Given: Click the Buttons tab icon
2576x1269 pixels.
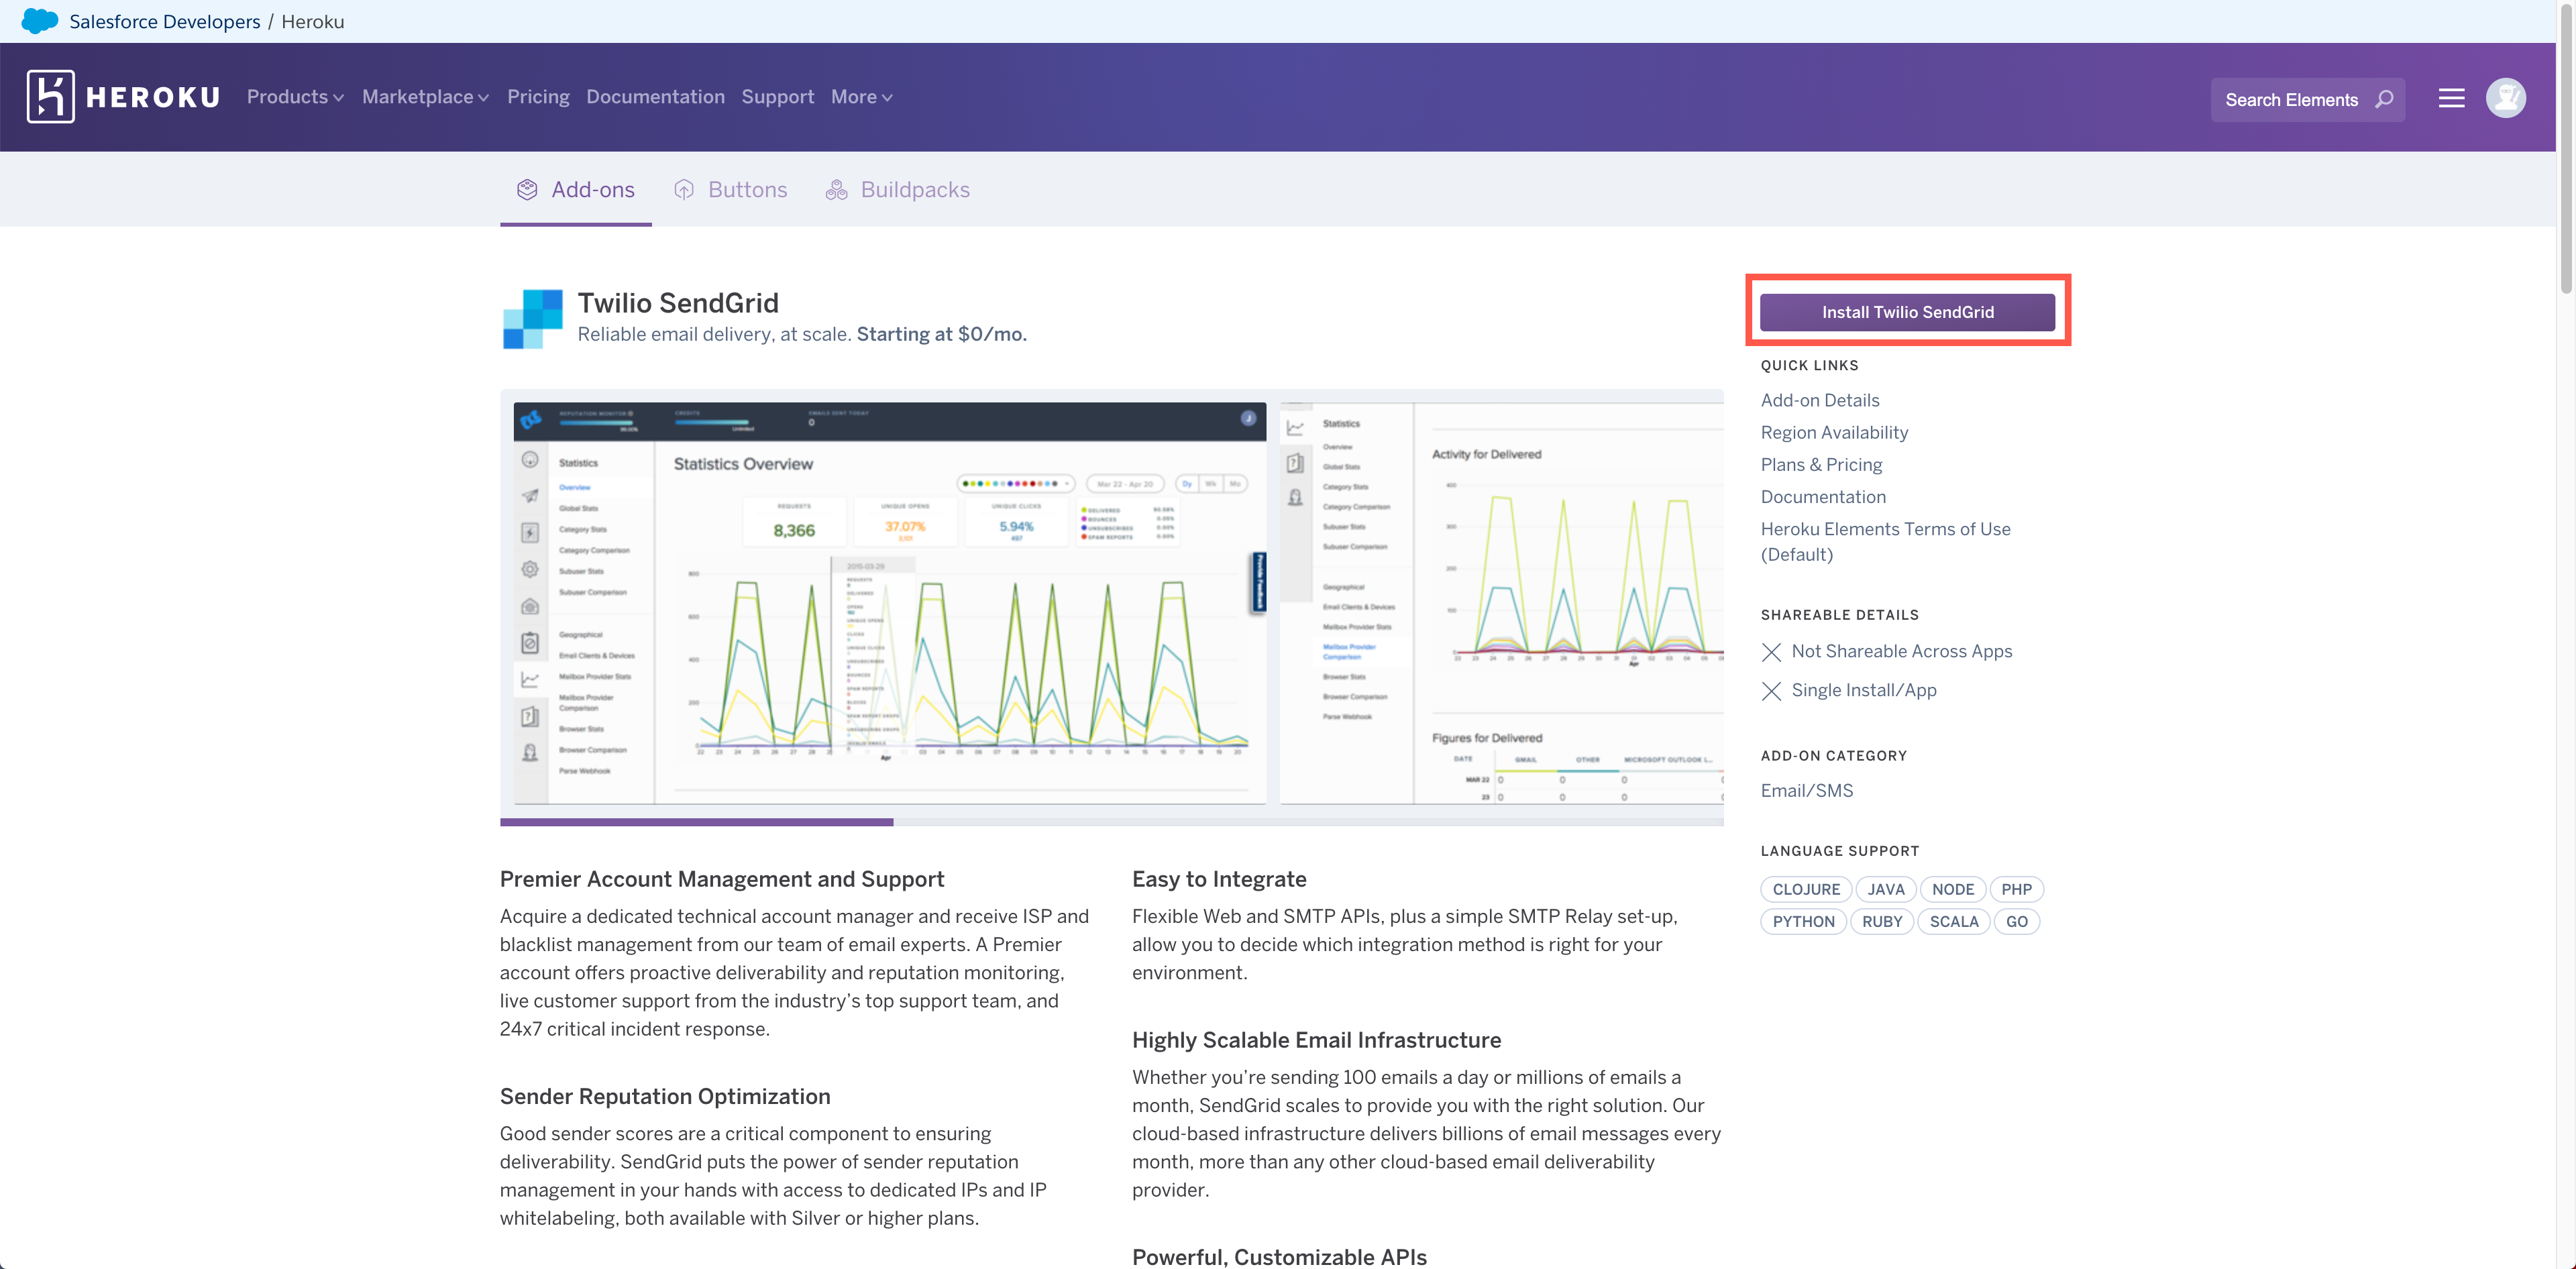Looking at the screenshot, I should click(684, 189).
